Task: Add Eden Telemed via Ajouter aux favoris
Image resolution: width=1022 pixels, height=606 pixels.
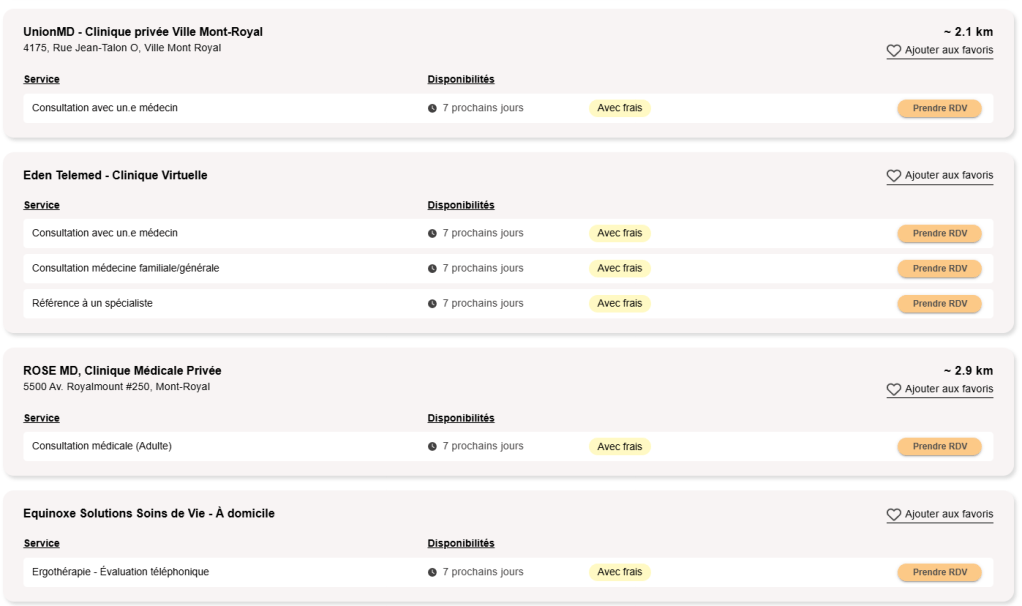Action: click(948, 176)
